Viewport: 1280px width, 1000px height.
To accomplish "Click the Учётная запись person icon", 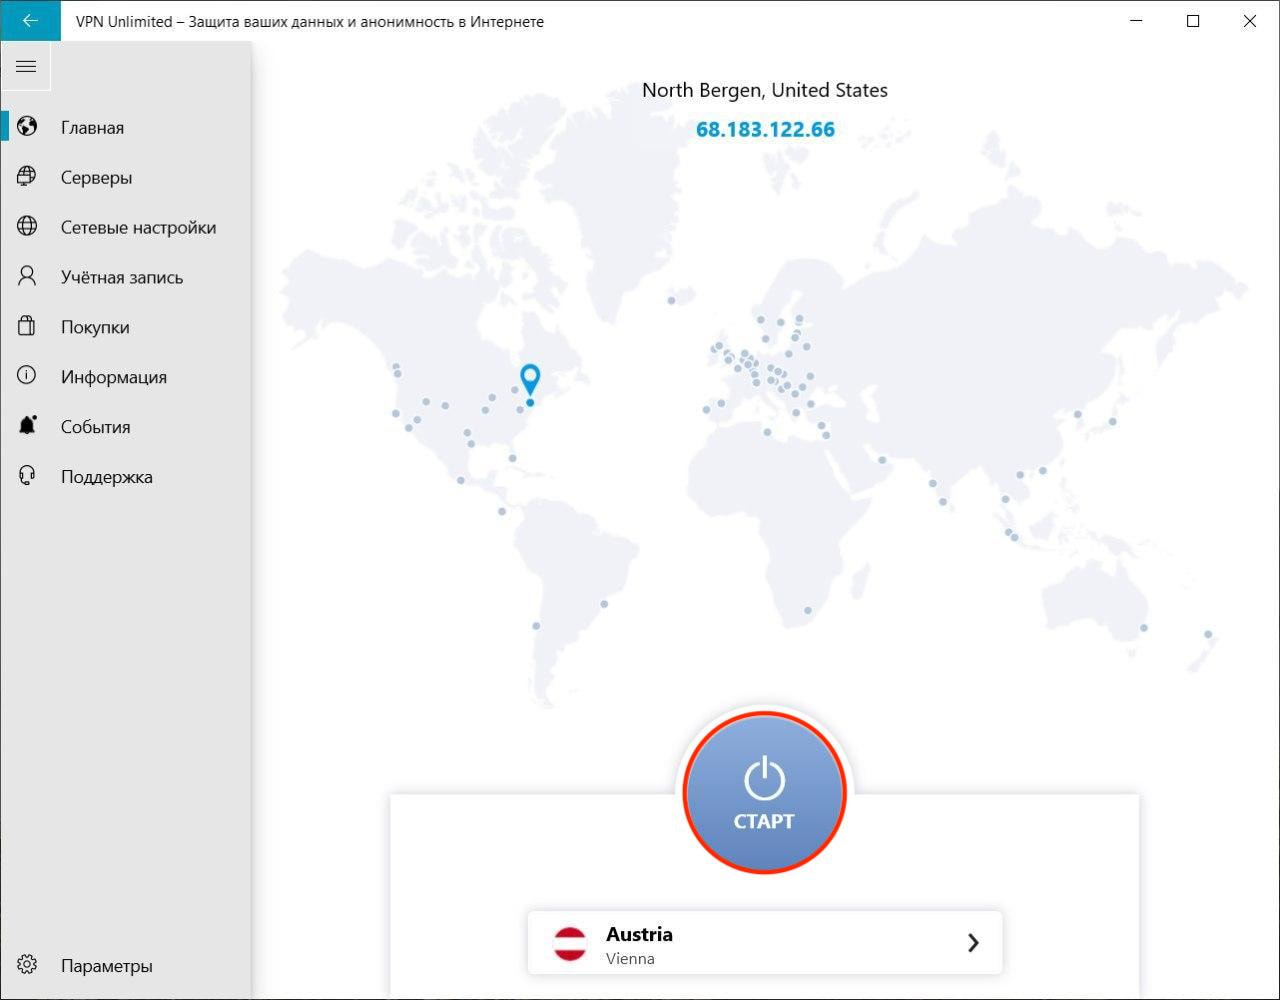I will coord(27,277).
